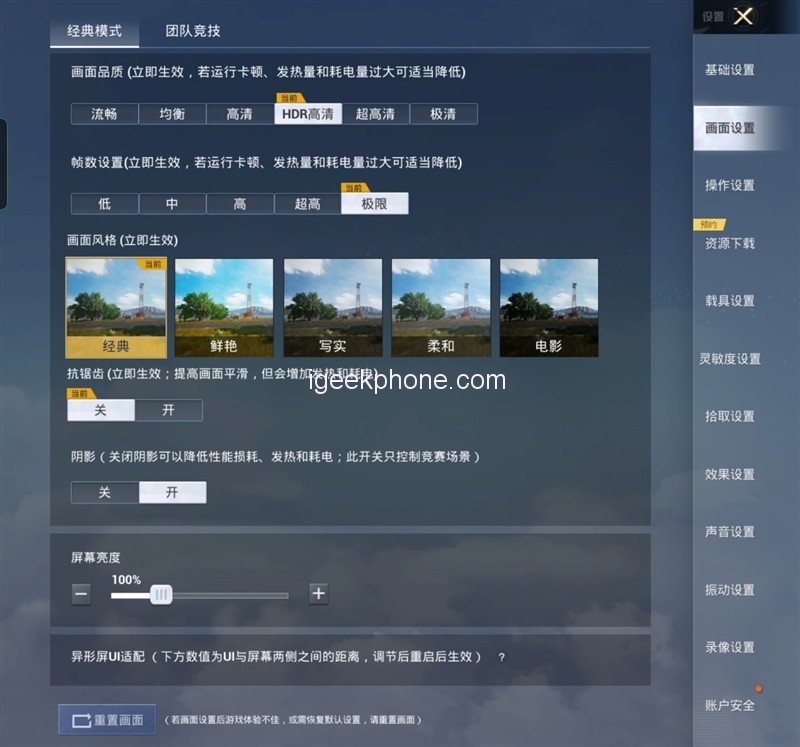Click the question mark beside 异形屏UI适配
This screenshot has width=800, height=747.
coord(501,657)
